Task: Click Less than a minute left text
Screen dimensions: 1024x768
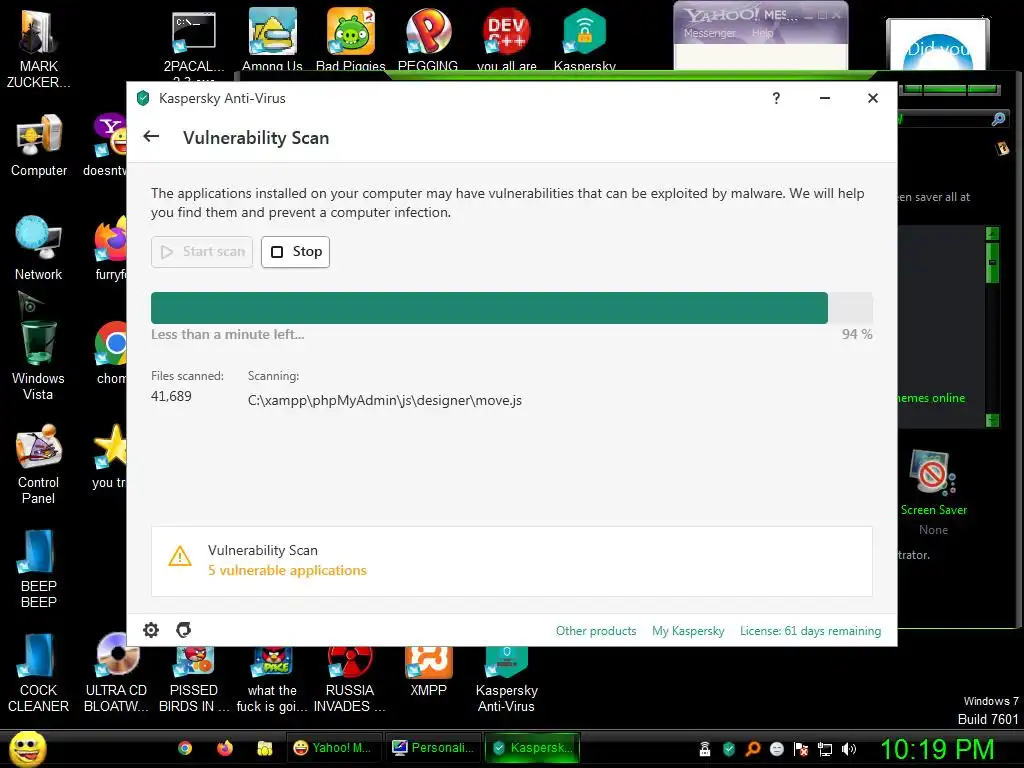Action: tap(227, 334)
